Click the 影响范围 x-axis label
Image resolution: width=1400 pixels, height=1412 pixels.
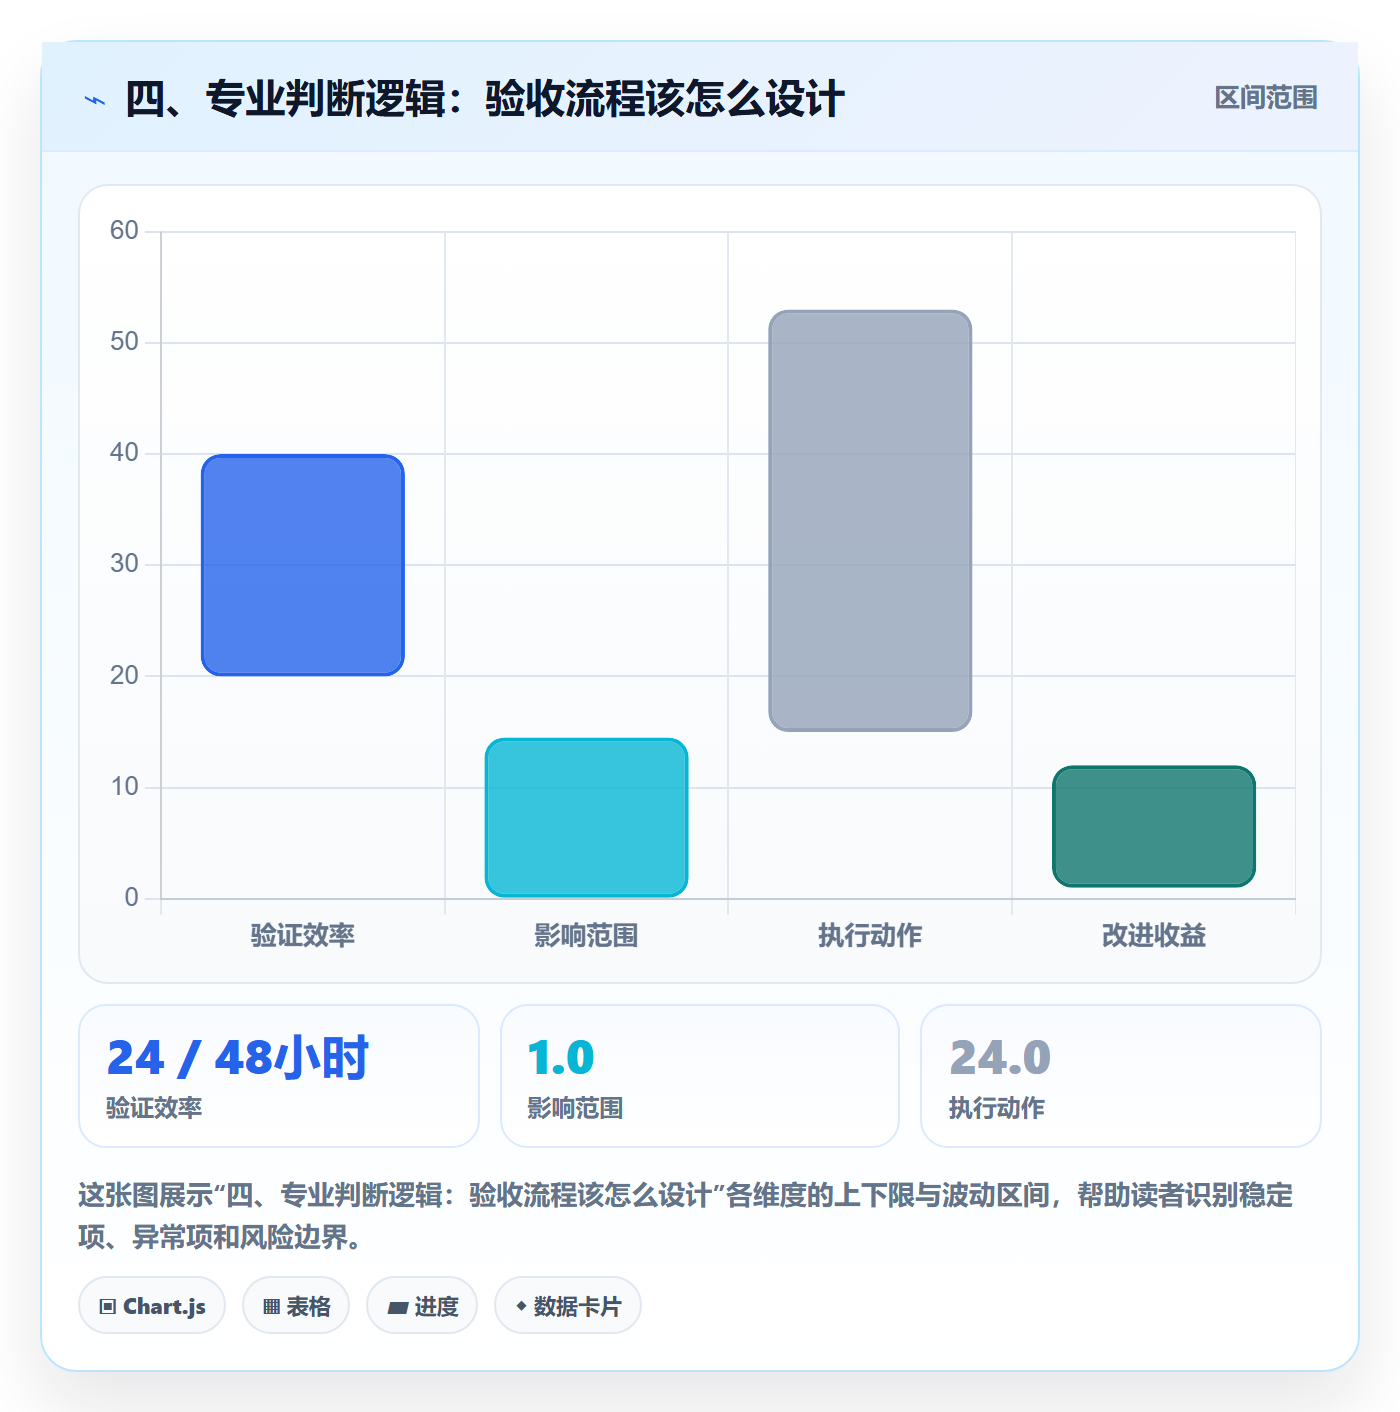586,935
